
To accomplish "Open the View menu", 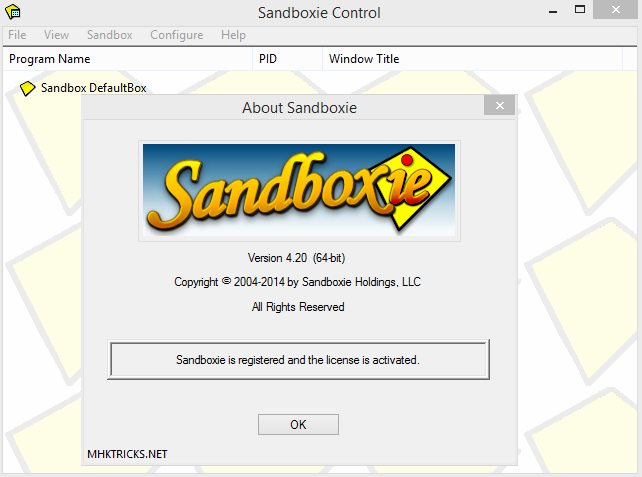I will 57,35.
